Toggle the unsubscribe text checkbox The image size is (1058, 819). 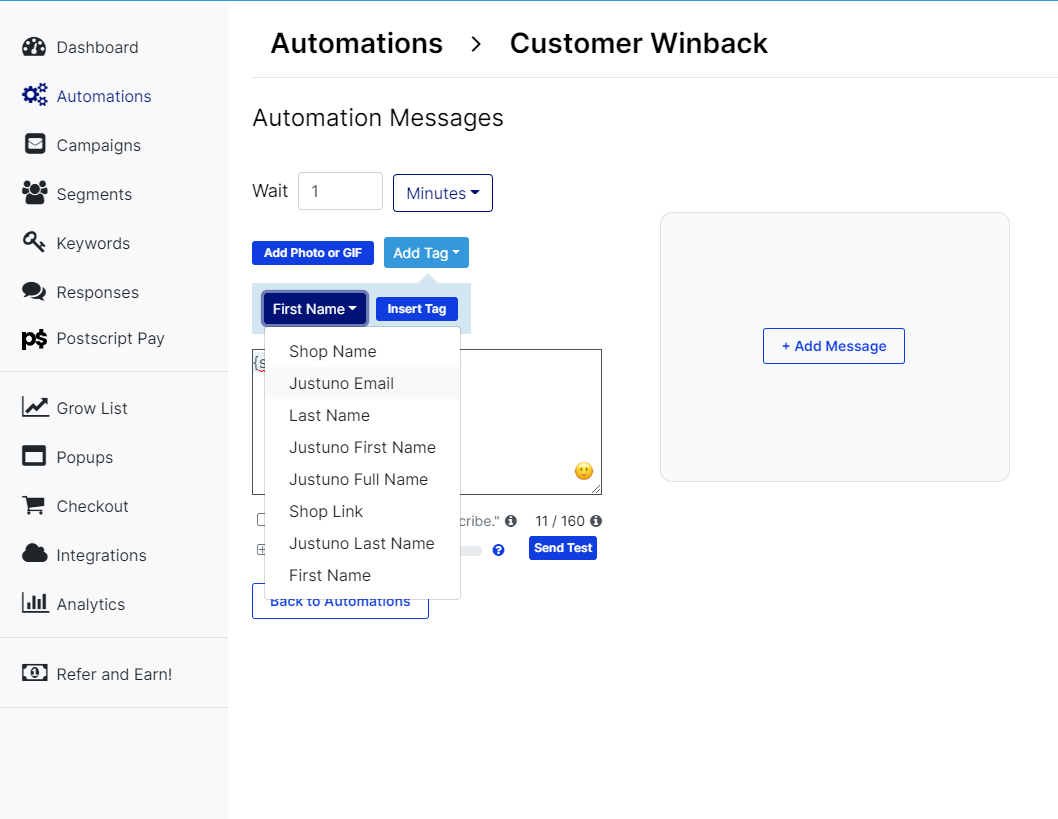coord(260,520)
